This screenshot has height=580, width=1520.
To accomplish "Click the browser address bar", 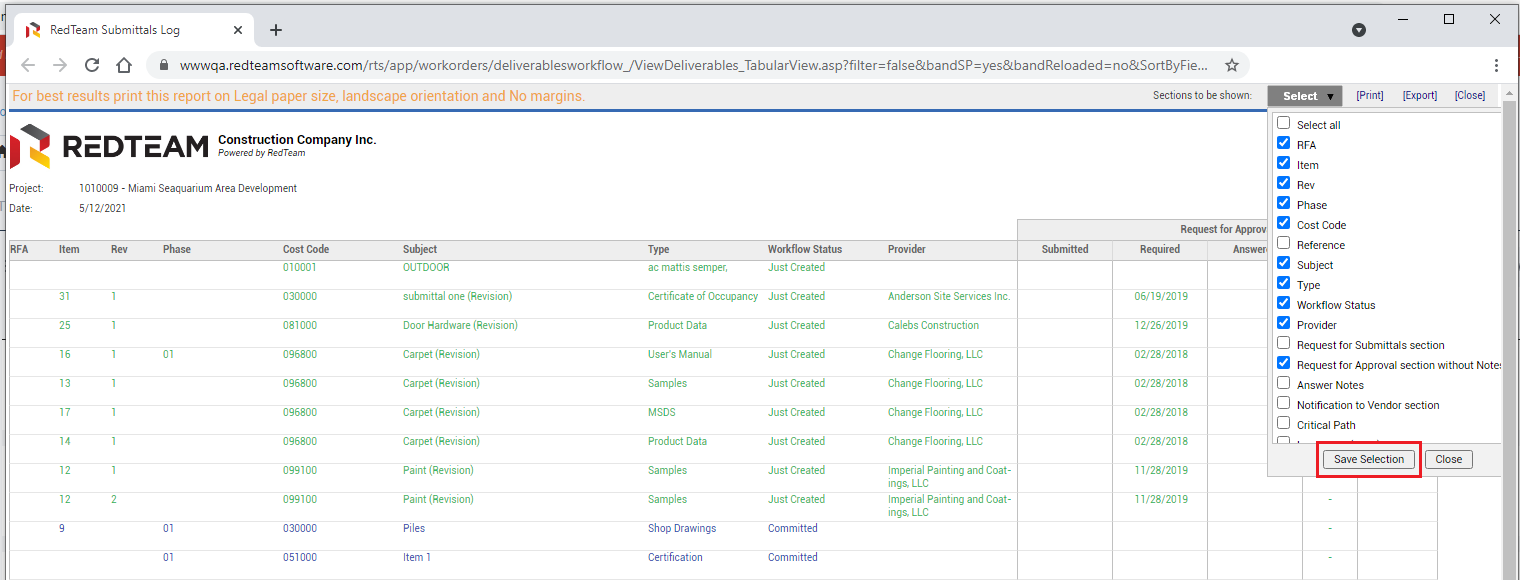I will 690,65.
